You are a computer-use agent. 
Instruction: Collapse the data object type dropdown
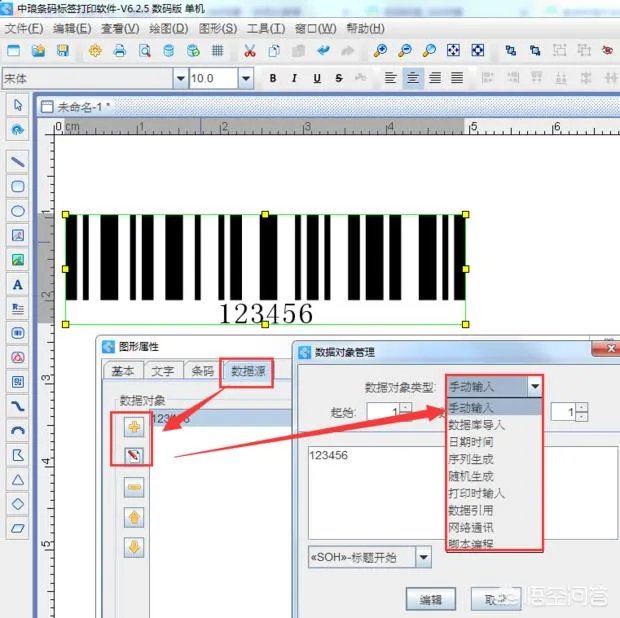pos(535,386)
